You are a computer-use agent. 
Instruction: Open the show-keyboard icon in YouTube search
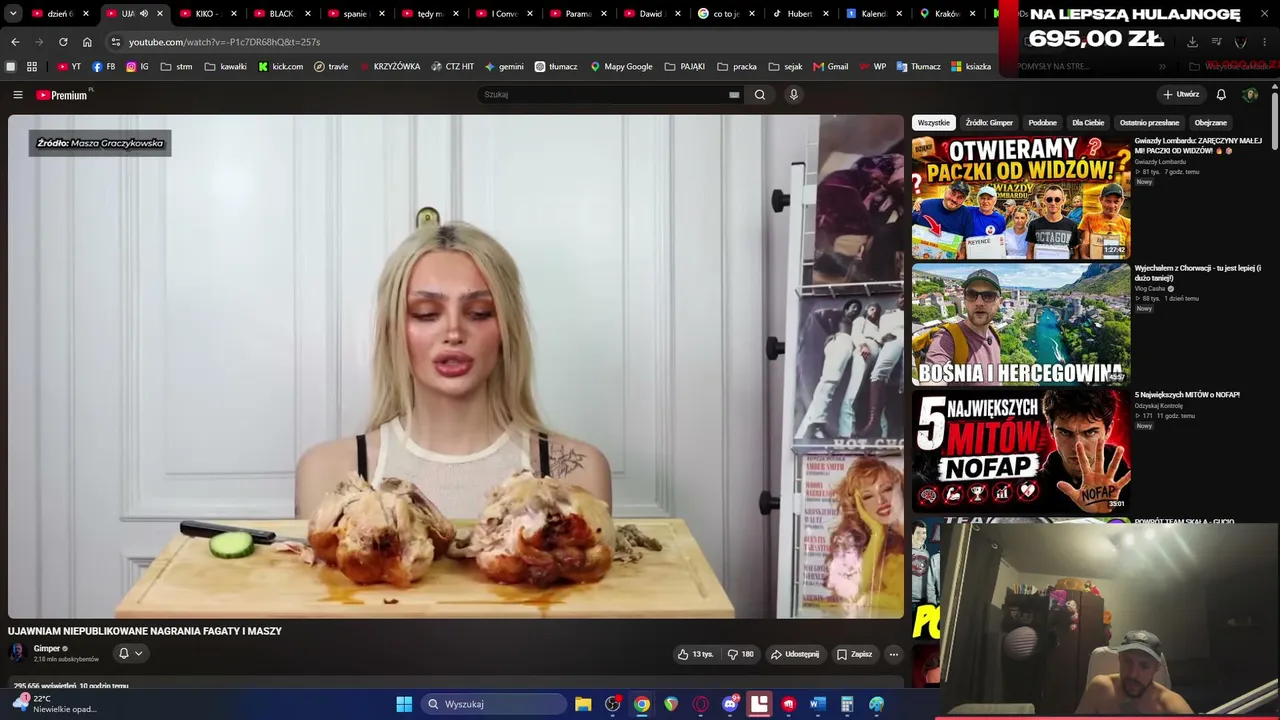tap(734, 95)
